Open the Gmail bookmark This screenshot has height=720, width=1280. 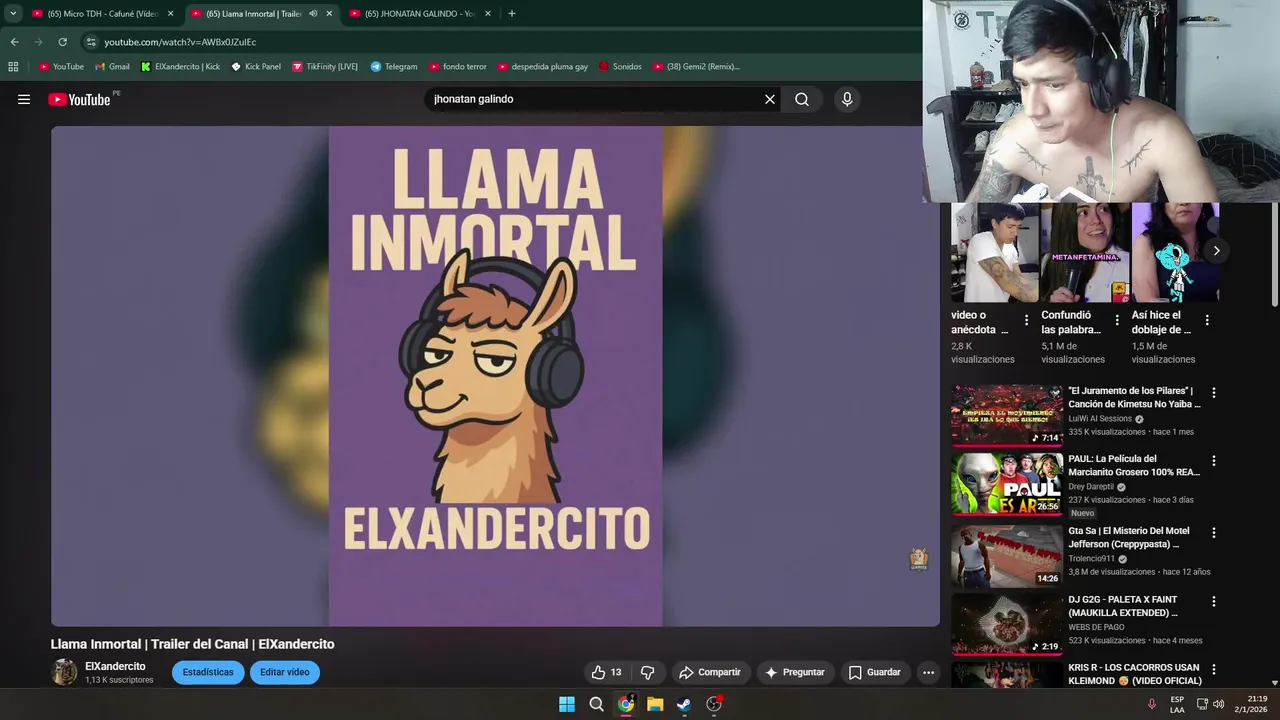pyautogui.click(x=112, y=66)
